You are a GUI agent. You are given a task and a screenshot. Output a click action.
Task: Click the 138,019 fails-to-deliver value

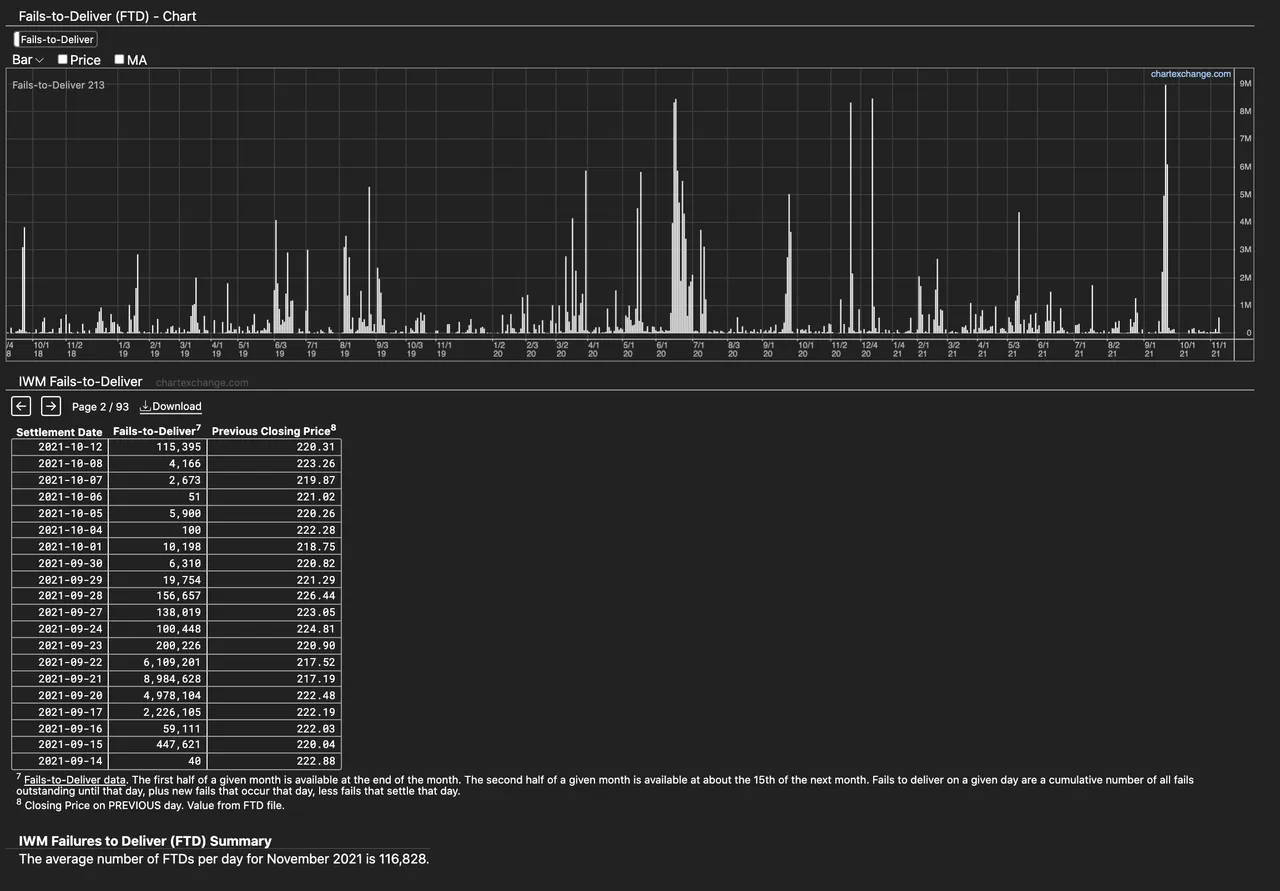[x=179, y=613]
